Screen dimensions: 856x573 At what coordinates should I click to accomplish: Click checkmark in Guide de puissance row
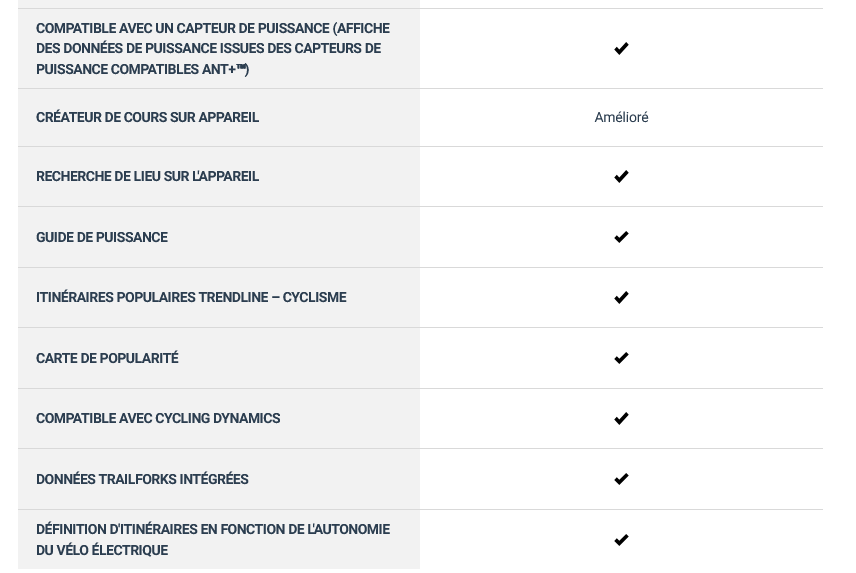621,237
